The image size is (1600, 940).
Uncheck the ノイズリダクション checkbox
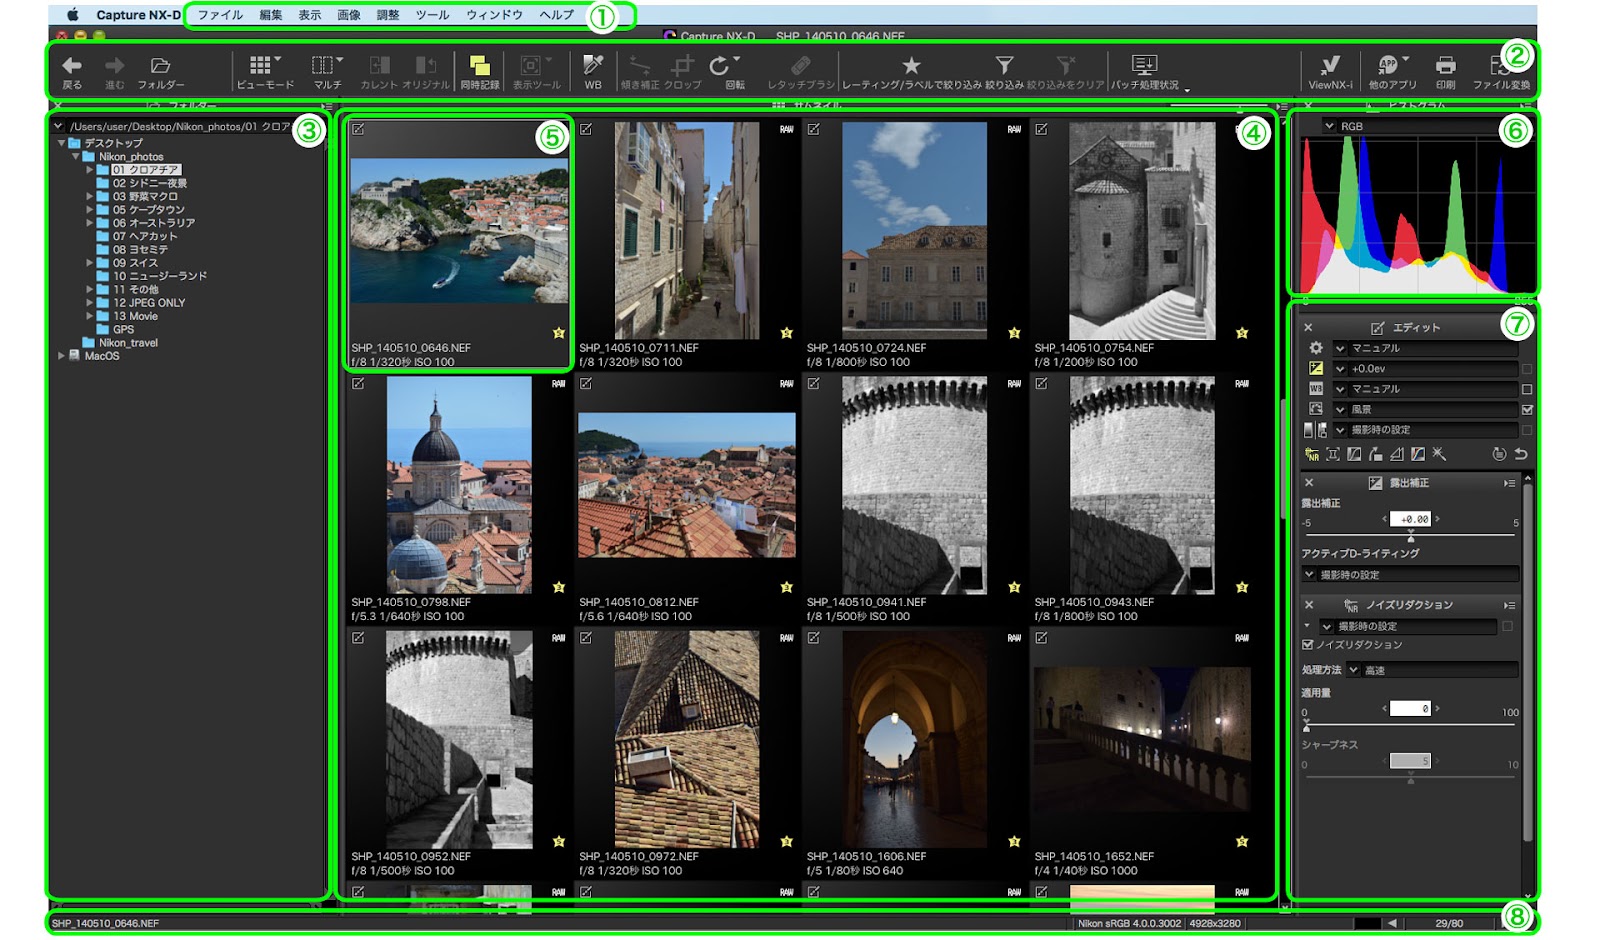tap(1307, 645)
